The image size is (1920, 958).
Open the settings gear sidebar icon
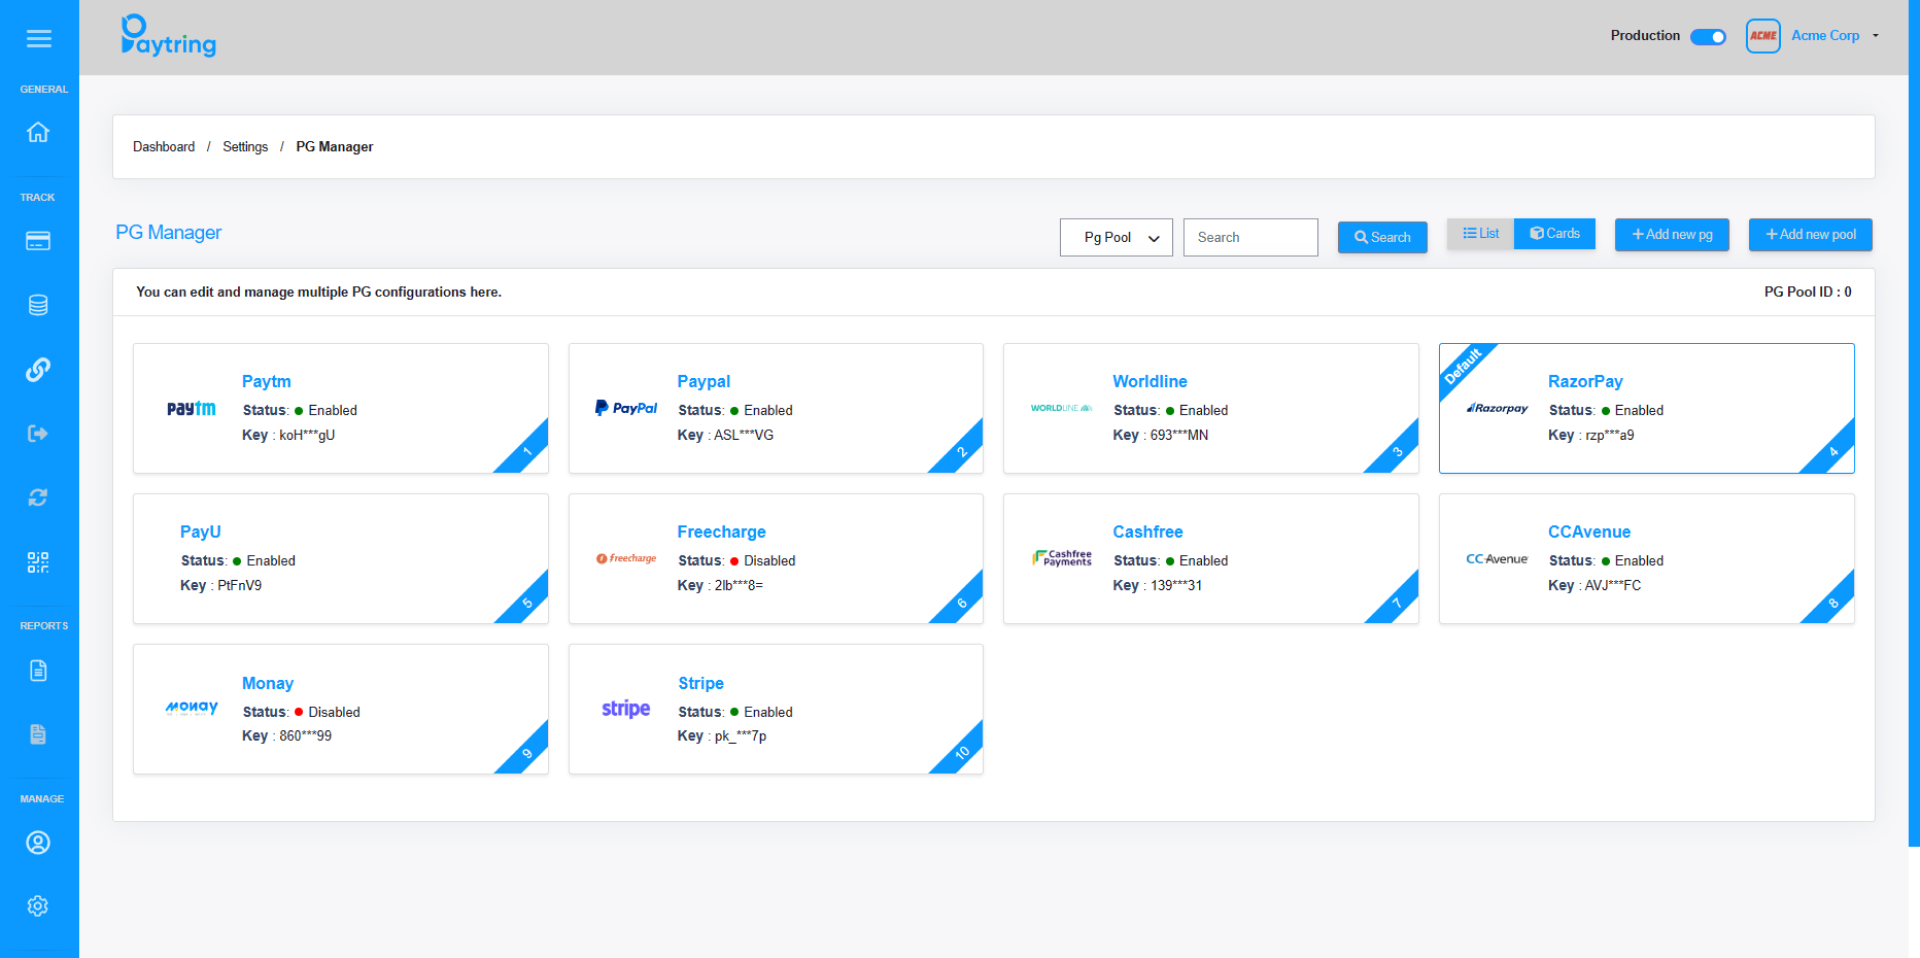38,906
